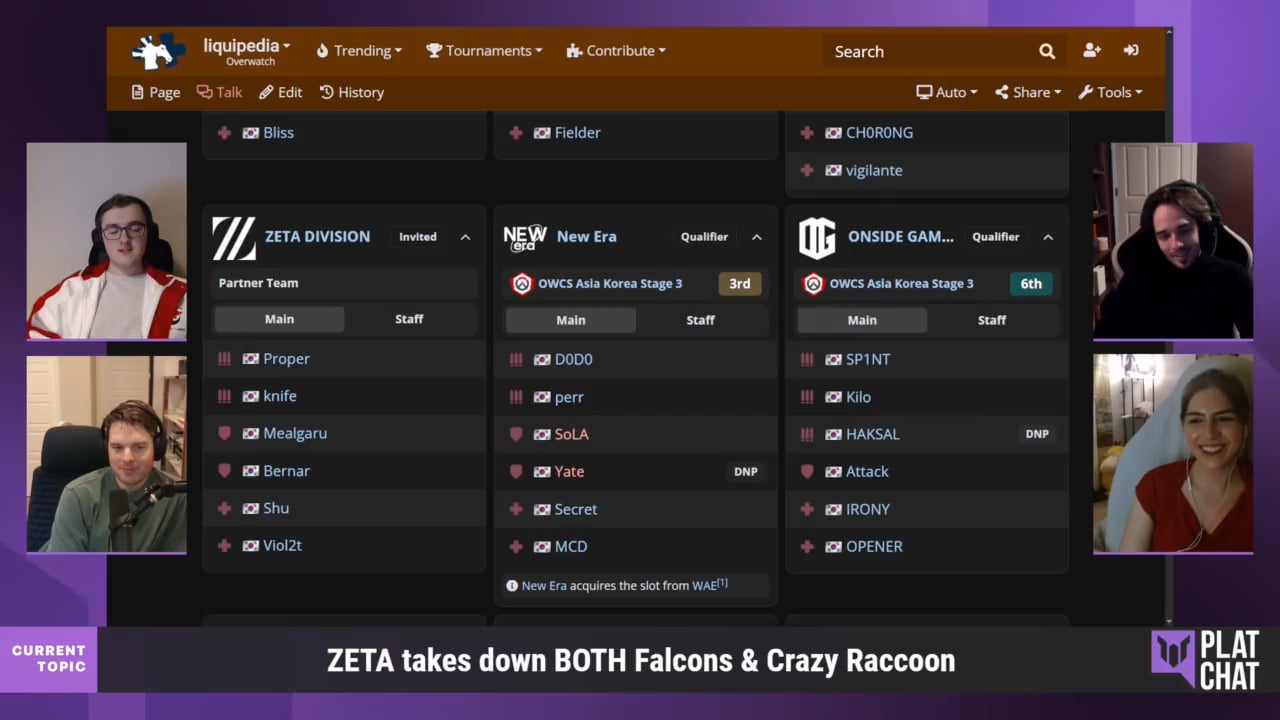Click the log in arrow icon

tap(1131, 51)
